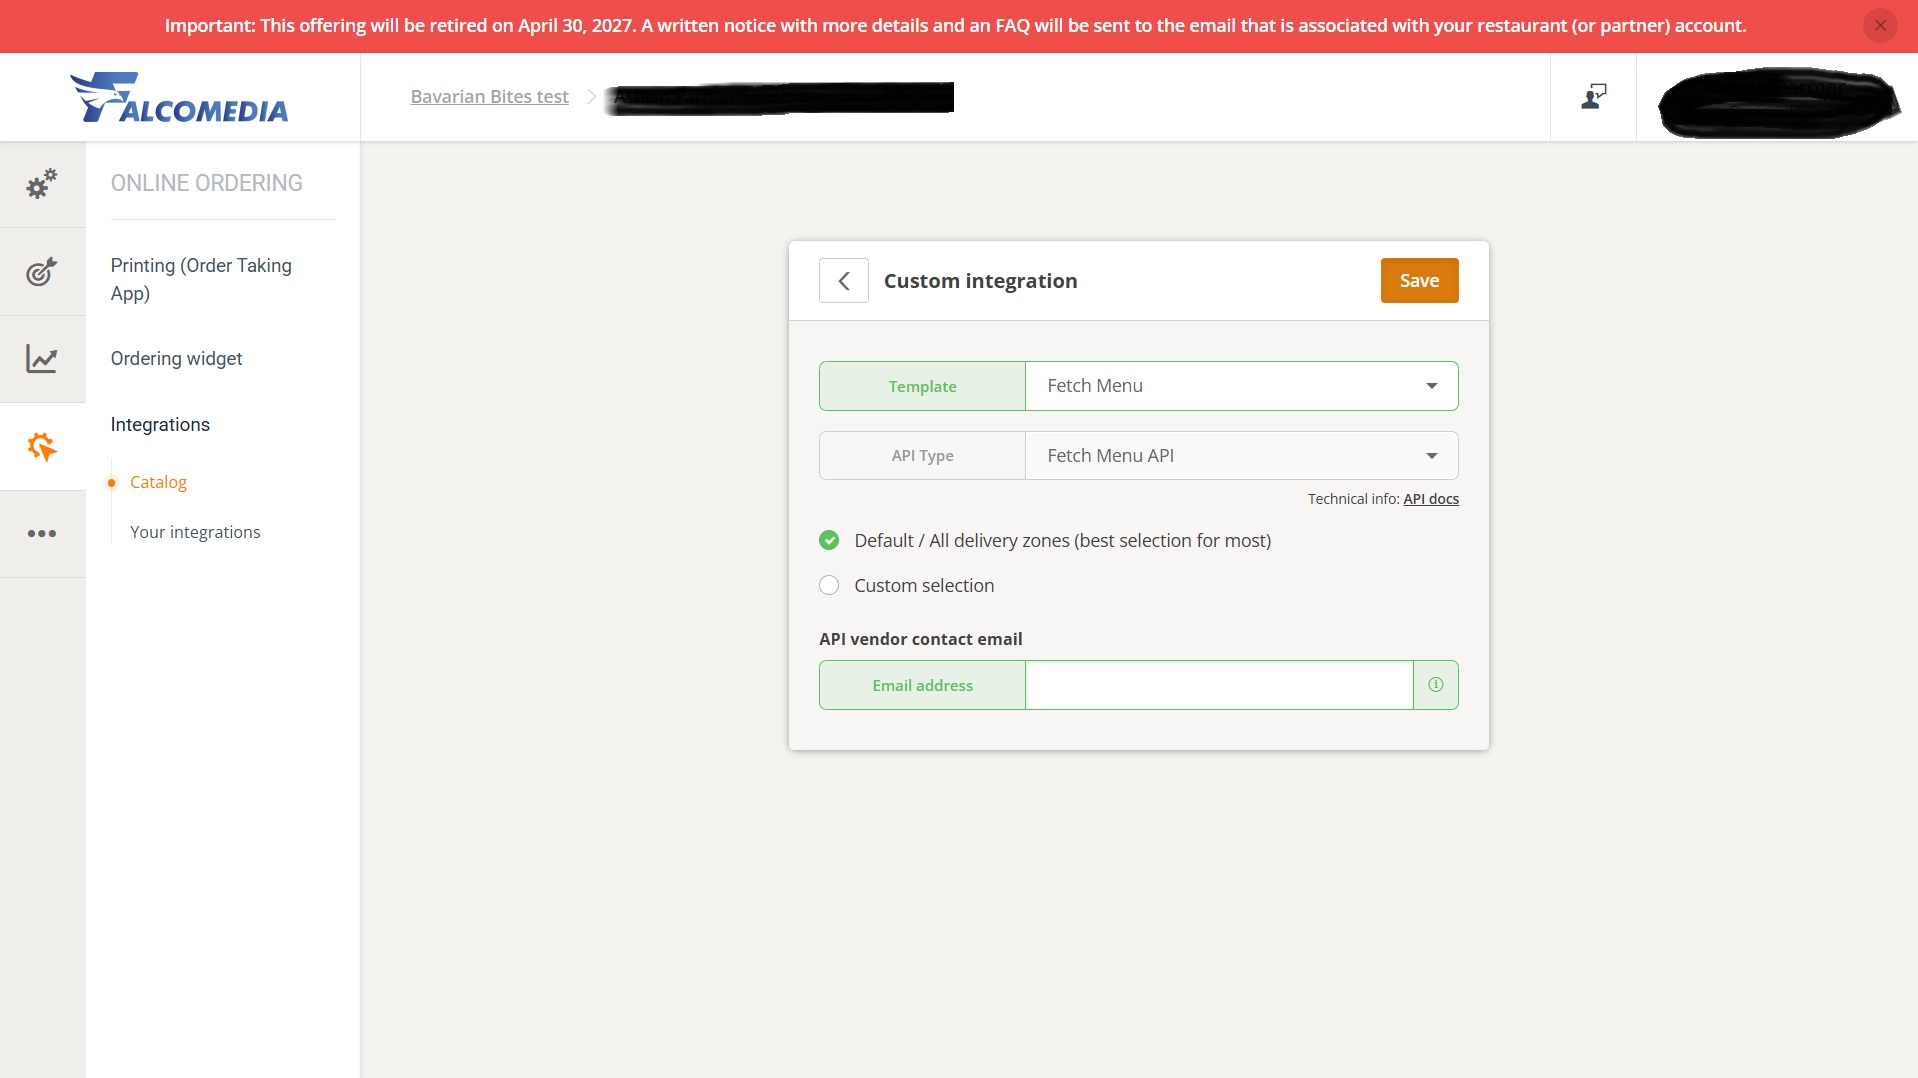The height and width of the screenshot is (1078, 1918).
Task: Open the Ordering widget menu item
Action: 176,359
